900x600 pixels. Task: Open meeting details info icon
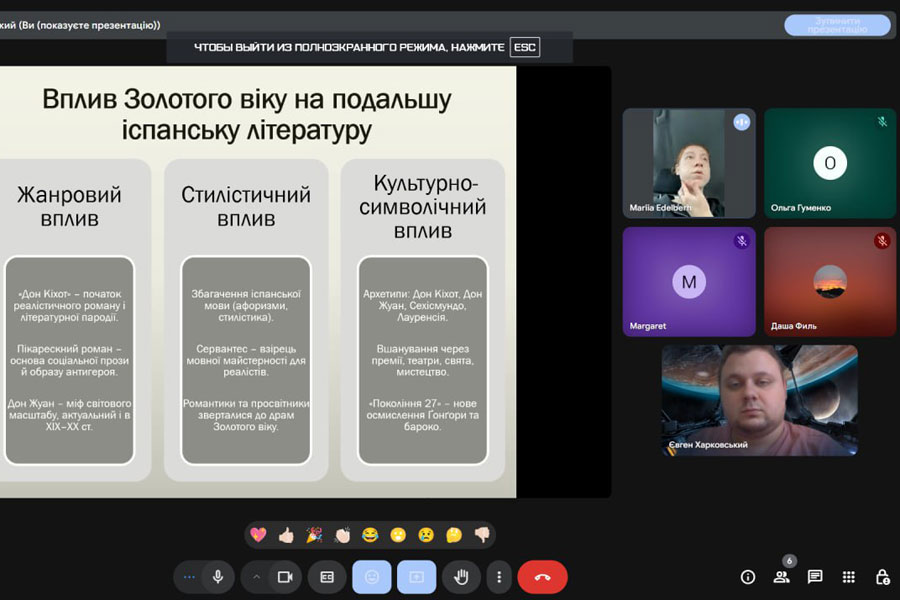click(x=748, y=577)
